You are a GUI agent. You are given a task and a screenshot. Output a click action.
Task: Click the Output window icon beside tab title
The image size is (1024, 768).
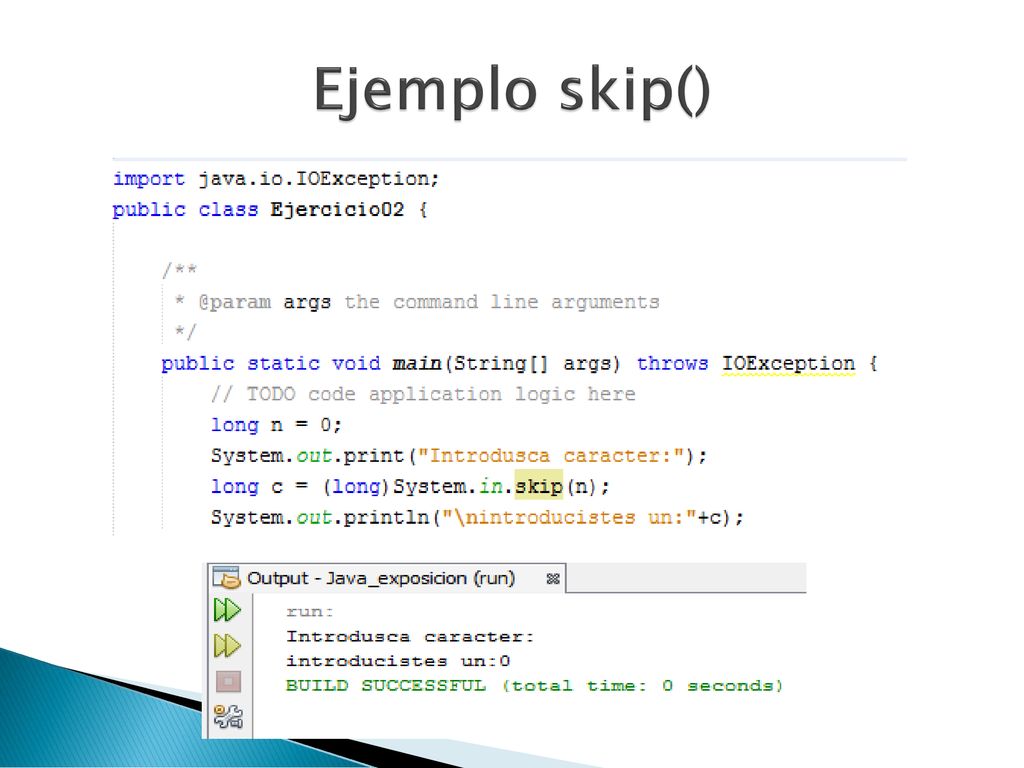coord(226,578)
